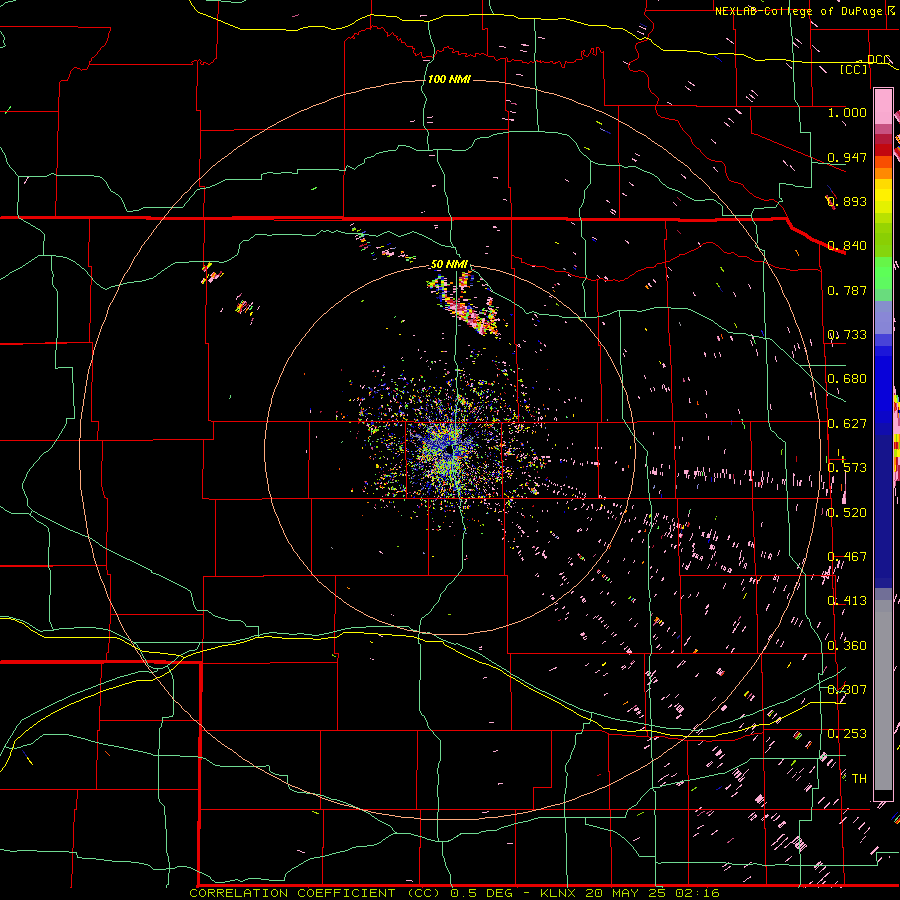900x900 pixels.
Task: Pick the pink top segment of the color bar
Action: [x=883, y=107]
